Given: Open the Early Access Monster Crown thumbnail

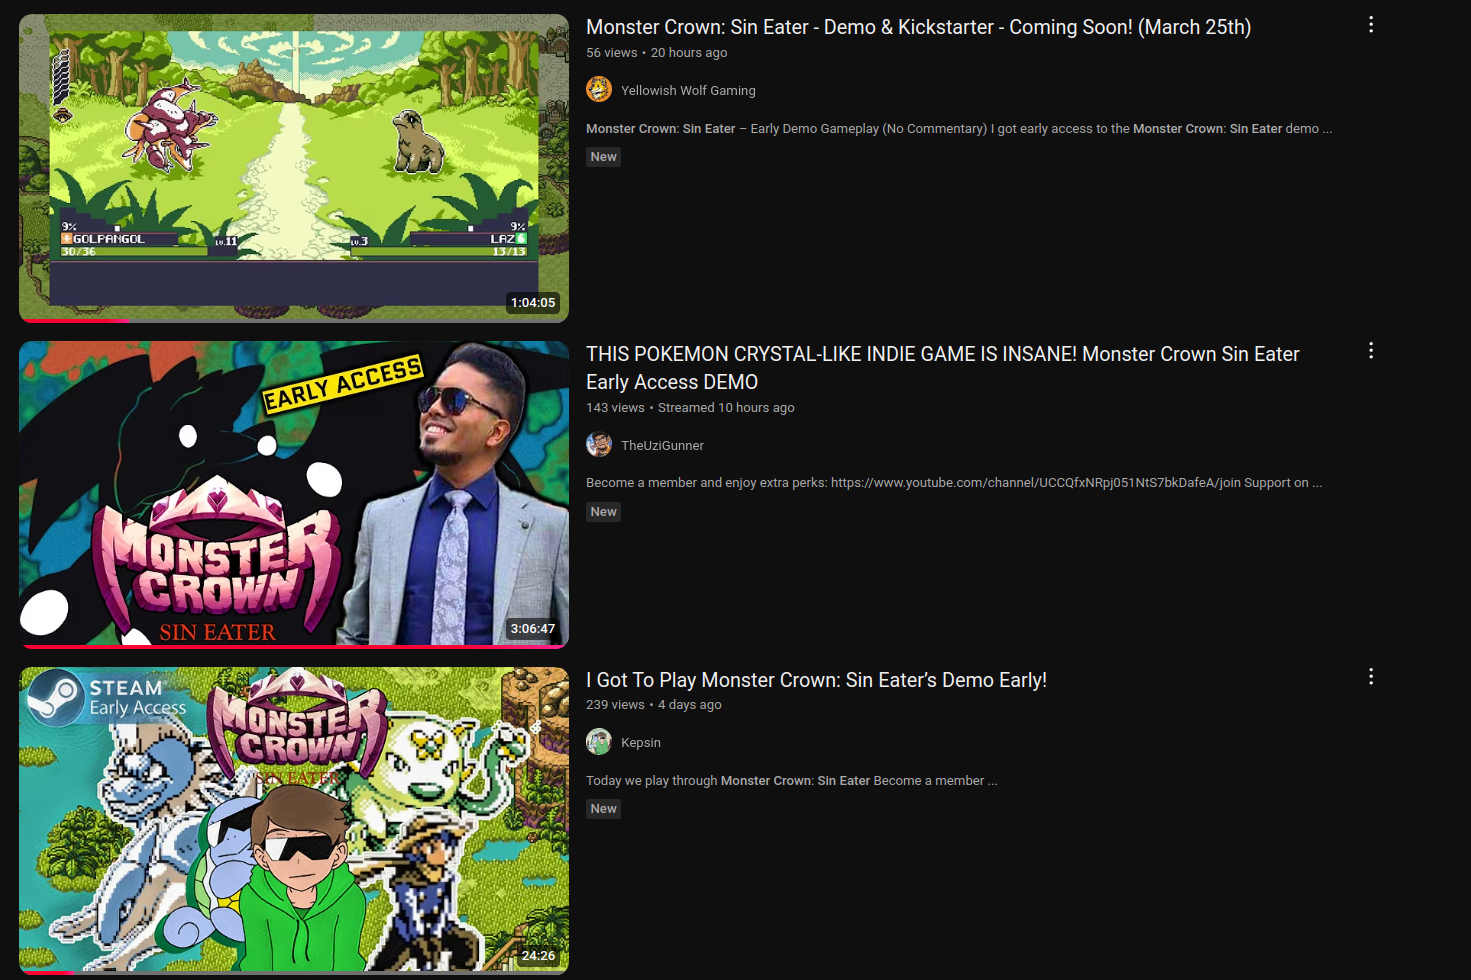Looking at the screenshot, I should [294, 495].
